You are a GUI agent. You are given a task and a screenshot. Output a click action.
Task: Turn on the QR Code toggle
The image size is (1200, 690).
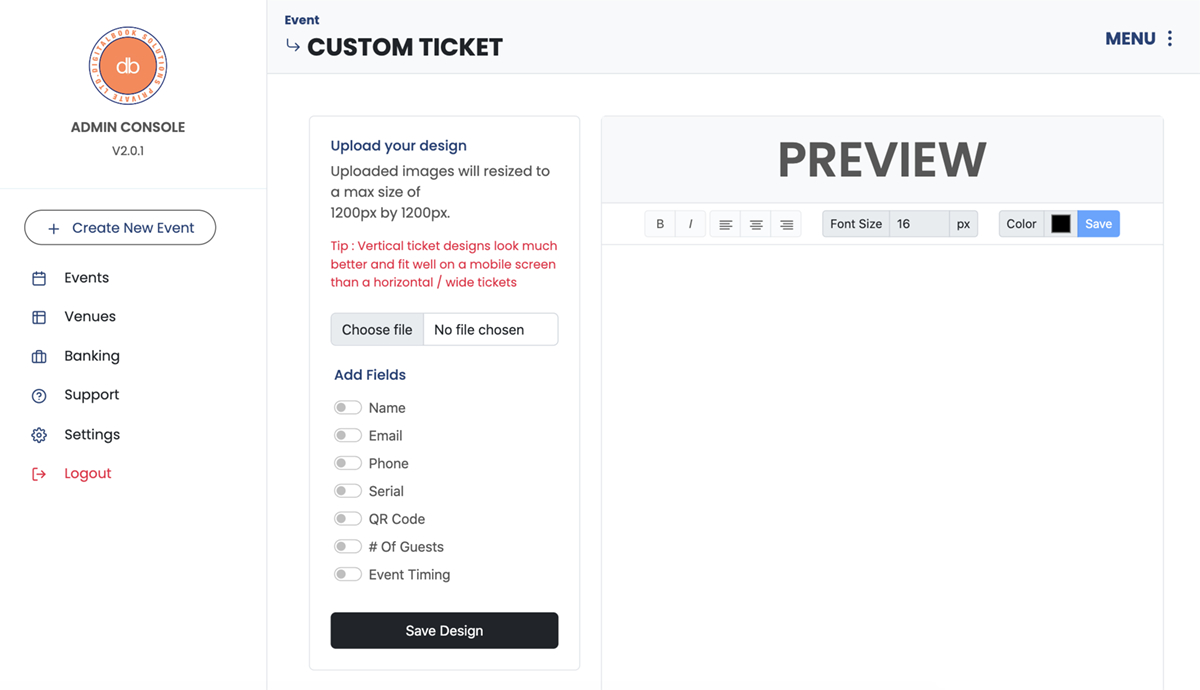[x=348, y=519]
